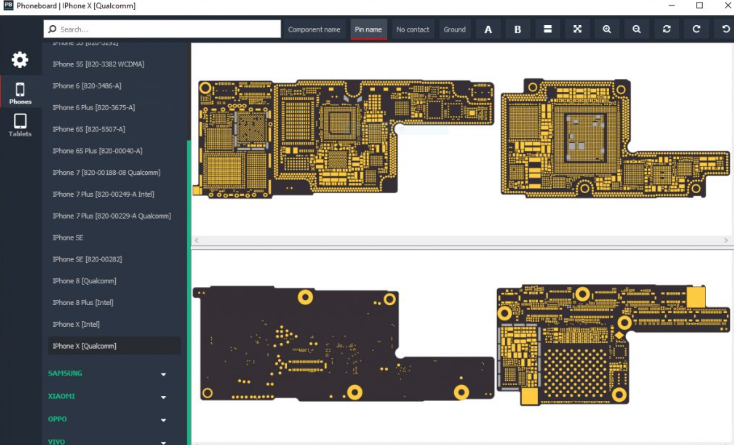Show board side A
The image size is (734, 445).
tap(488, 29)
